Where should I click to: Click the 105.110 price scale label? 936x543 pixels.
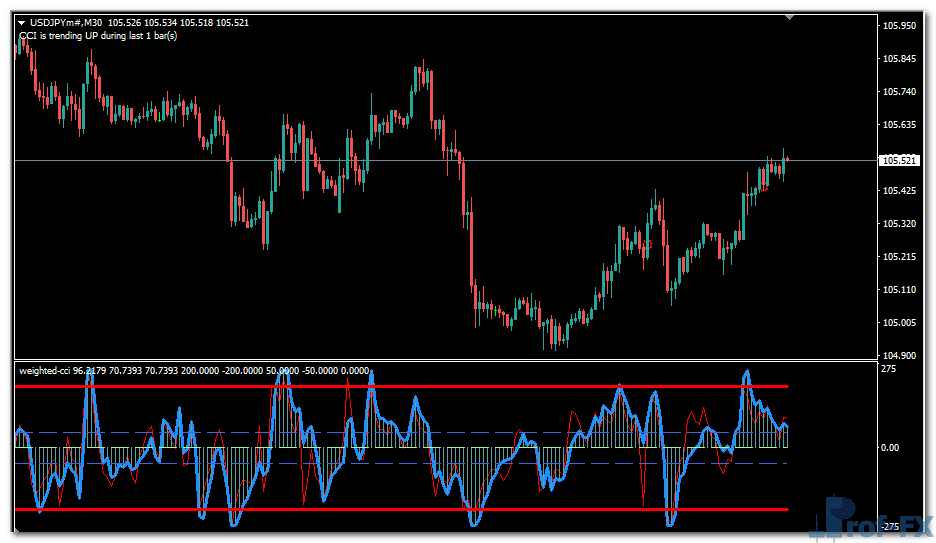(x=897, y=290)
